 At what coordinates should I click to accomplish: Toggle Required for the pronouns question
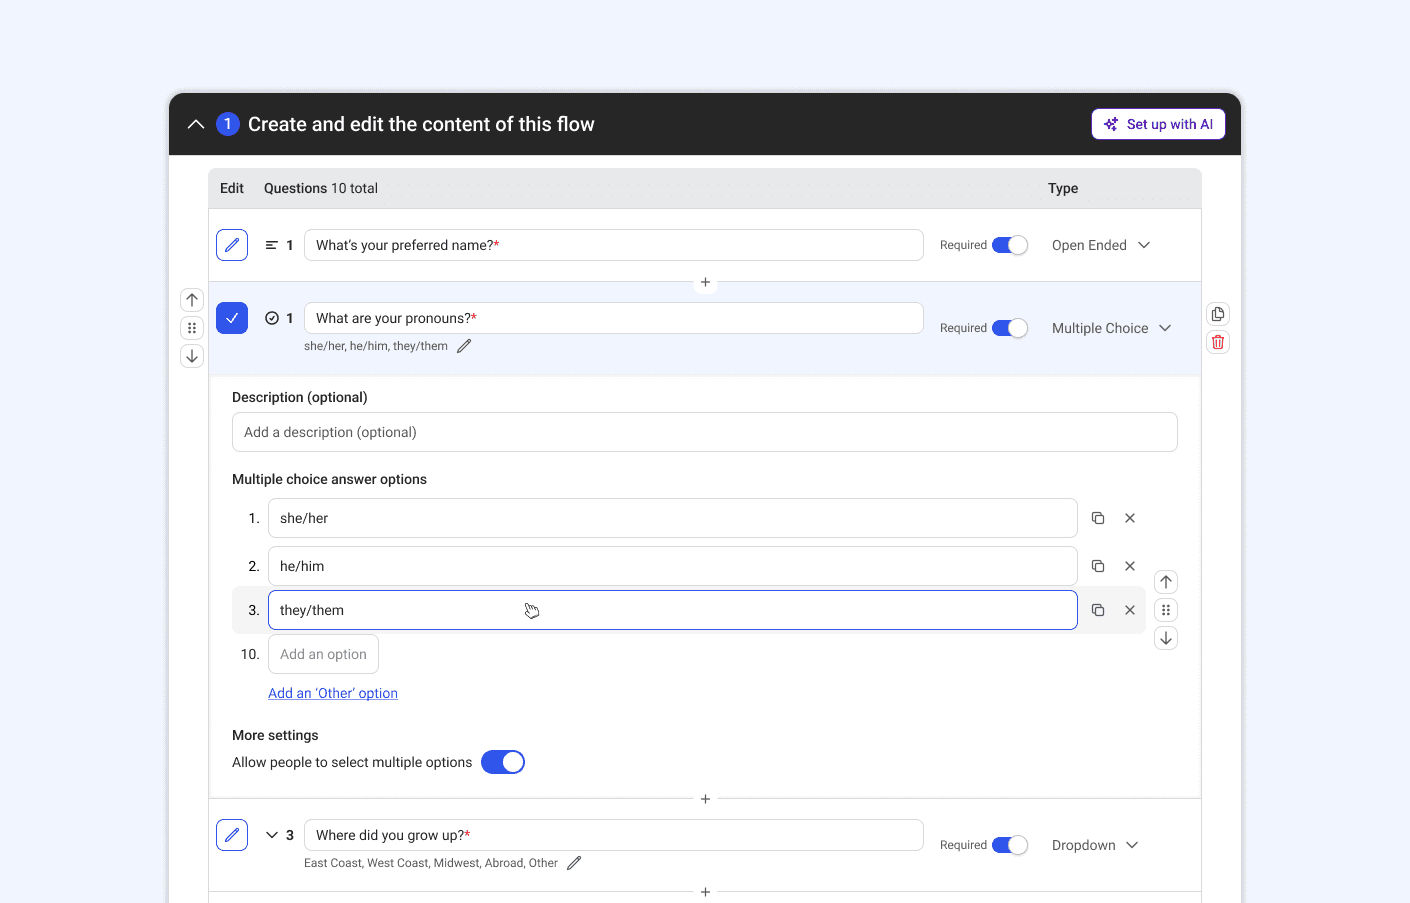click(1010, 328)
